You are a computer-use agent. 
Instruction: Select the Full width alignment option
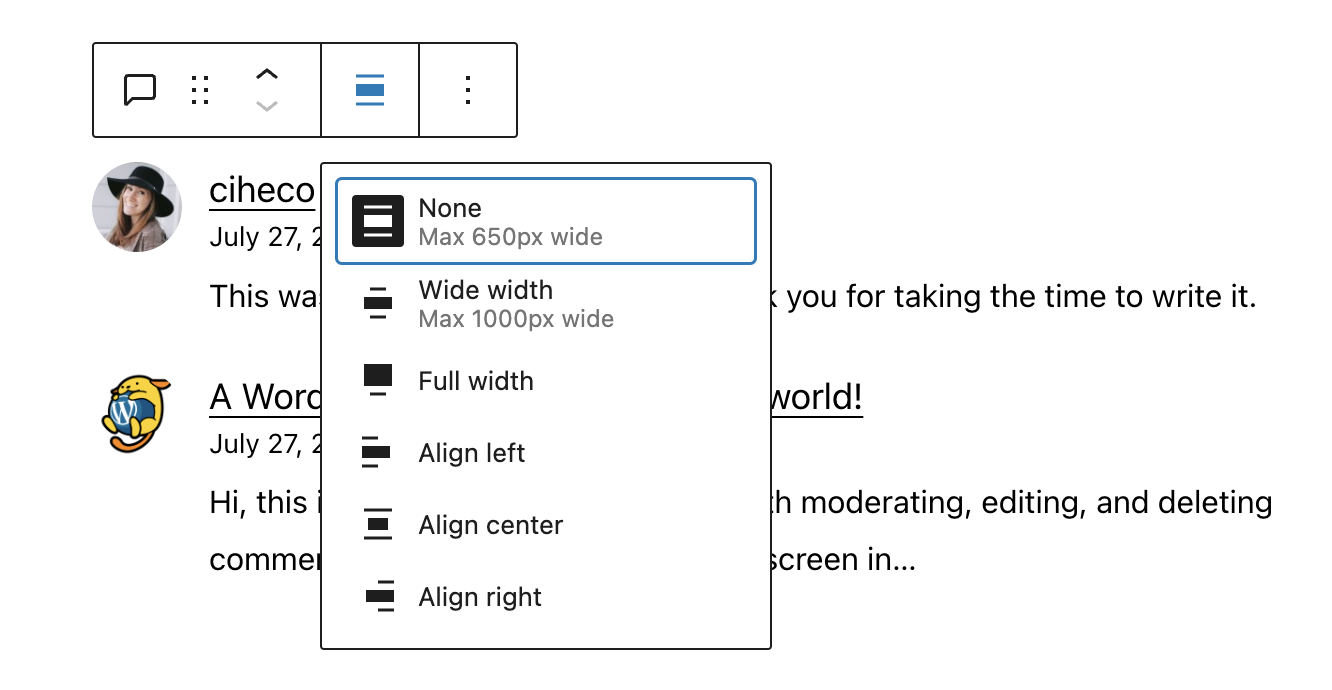point(476,380)
